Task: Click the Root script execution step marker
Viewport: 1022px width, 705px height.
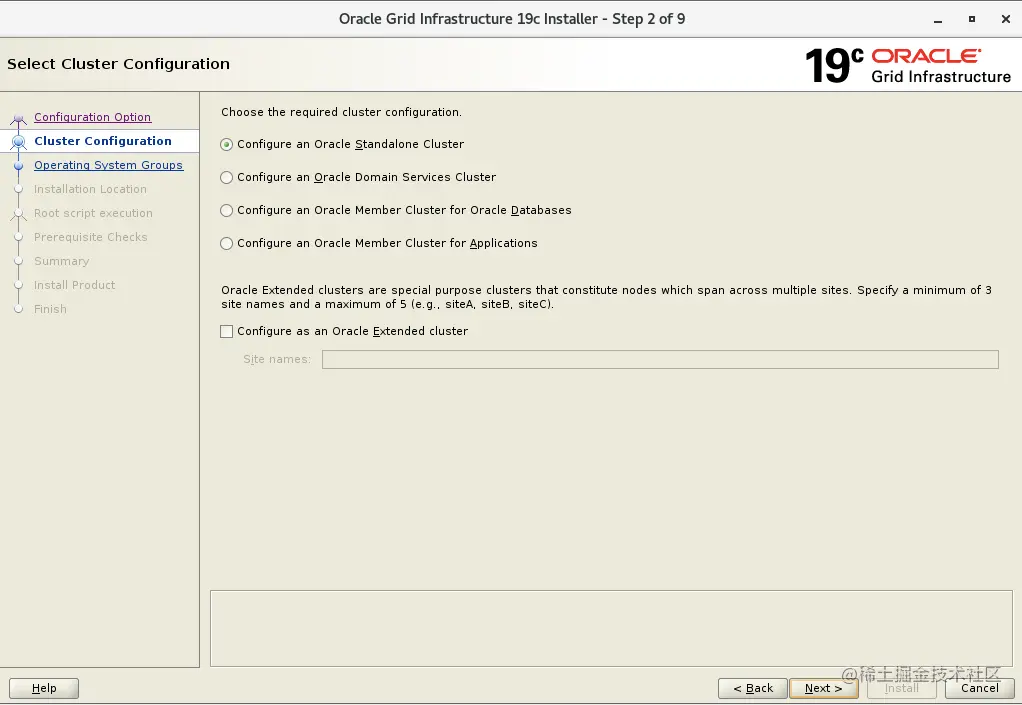Action: pyautogui.click(x=18, y=214)
